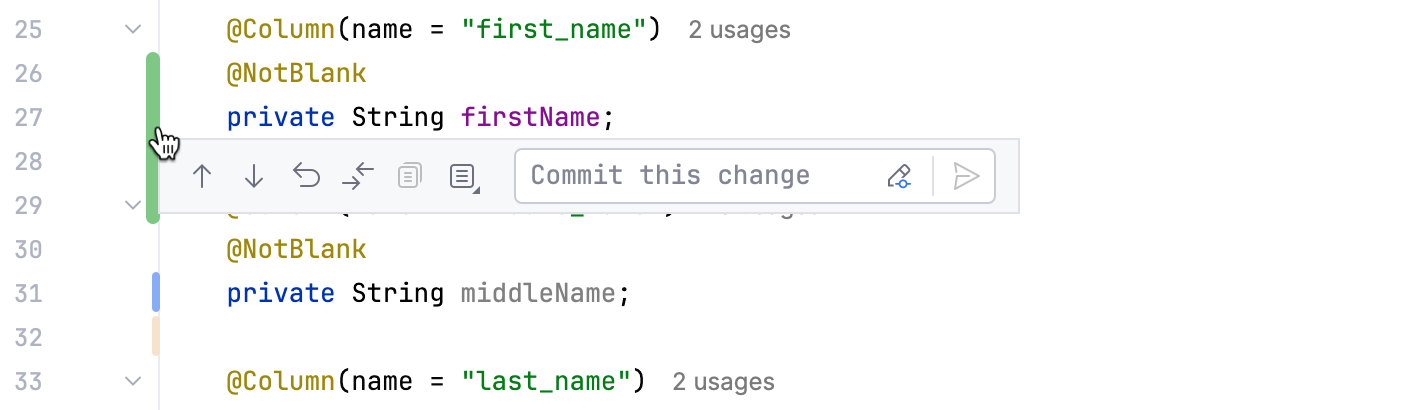Click the rollback (undo arrow) icon
This screenshot has width=1426, height=410.
[306, 177]
